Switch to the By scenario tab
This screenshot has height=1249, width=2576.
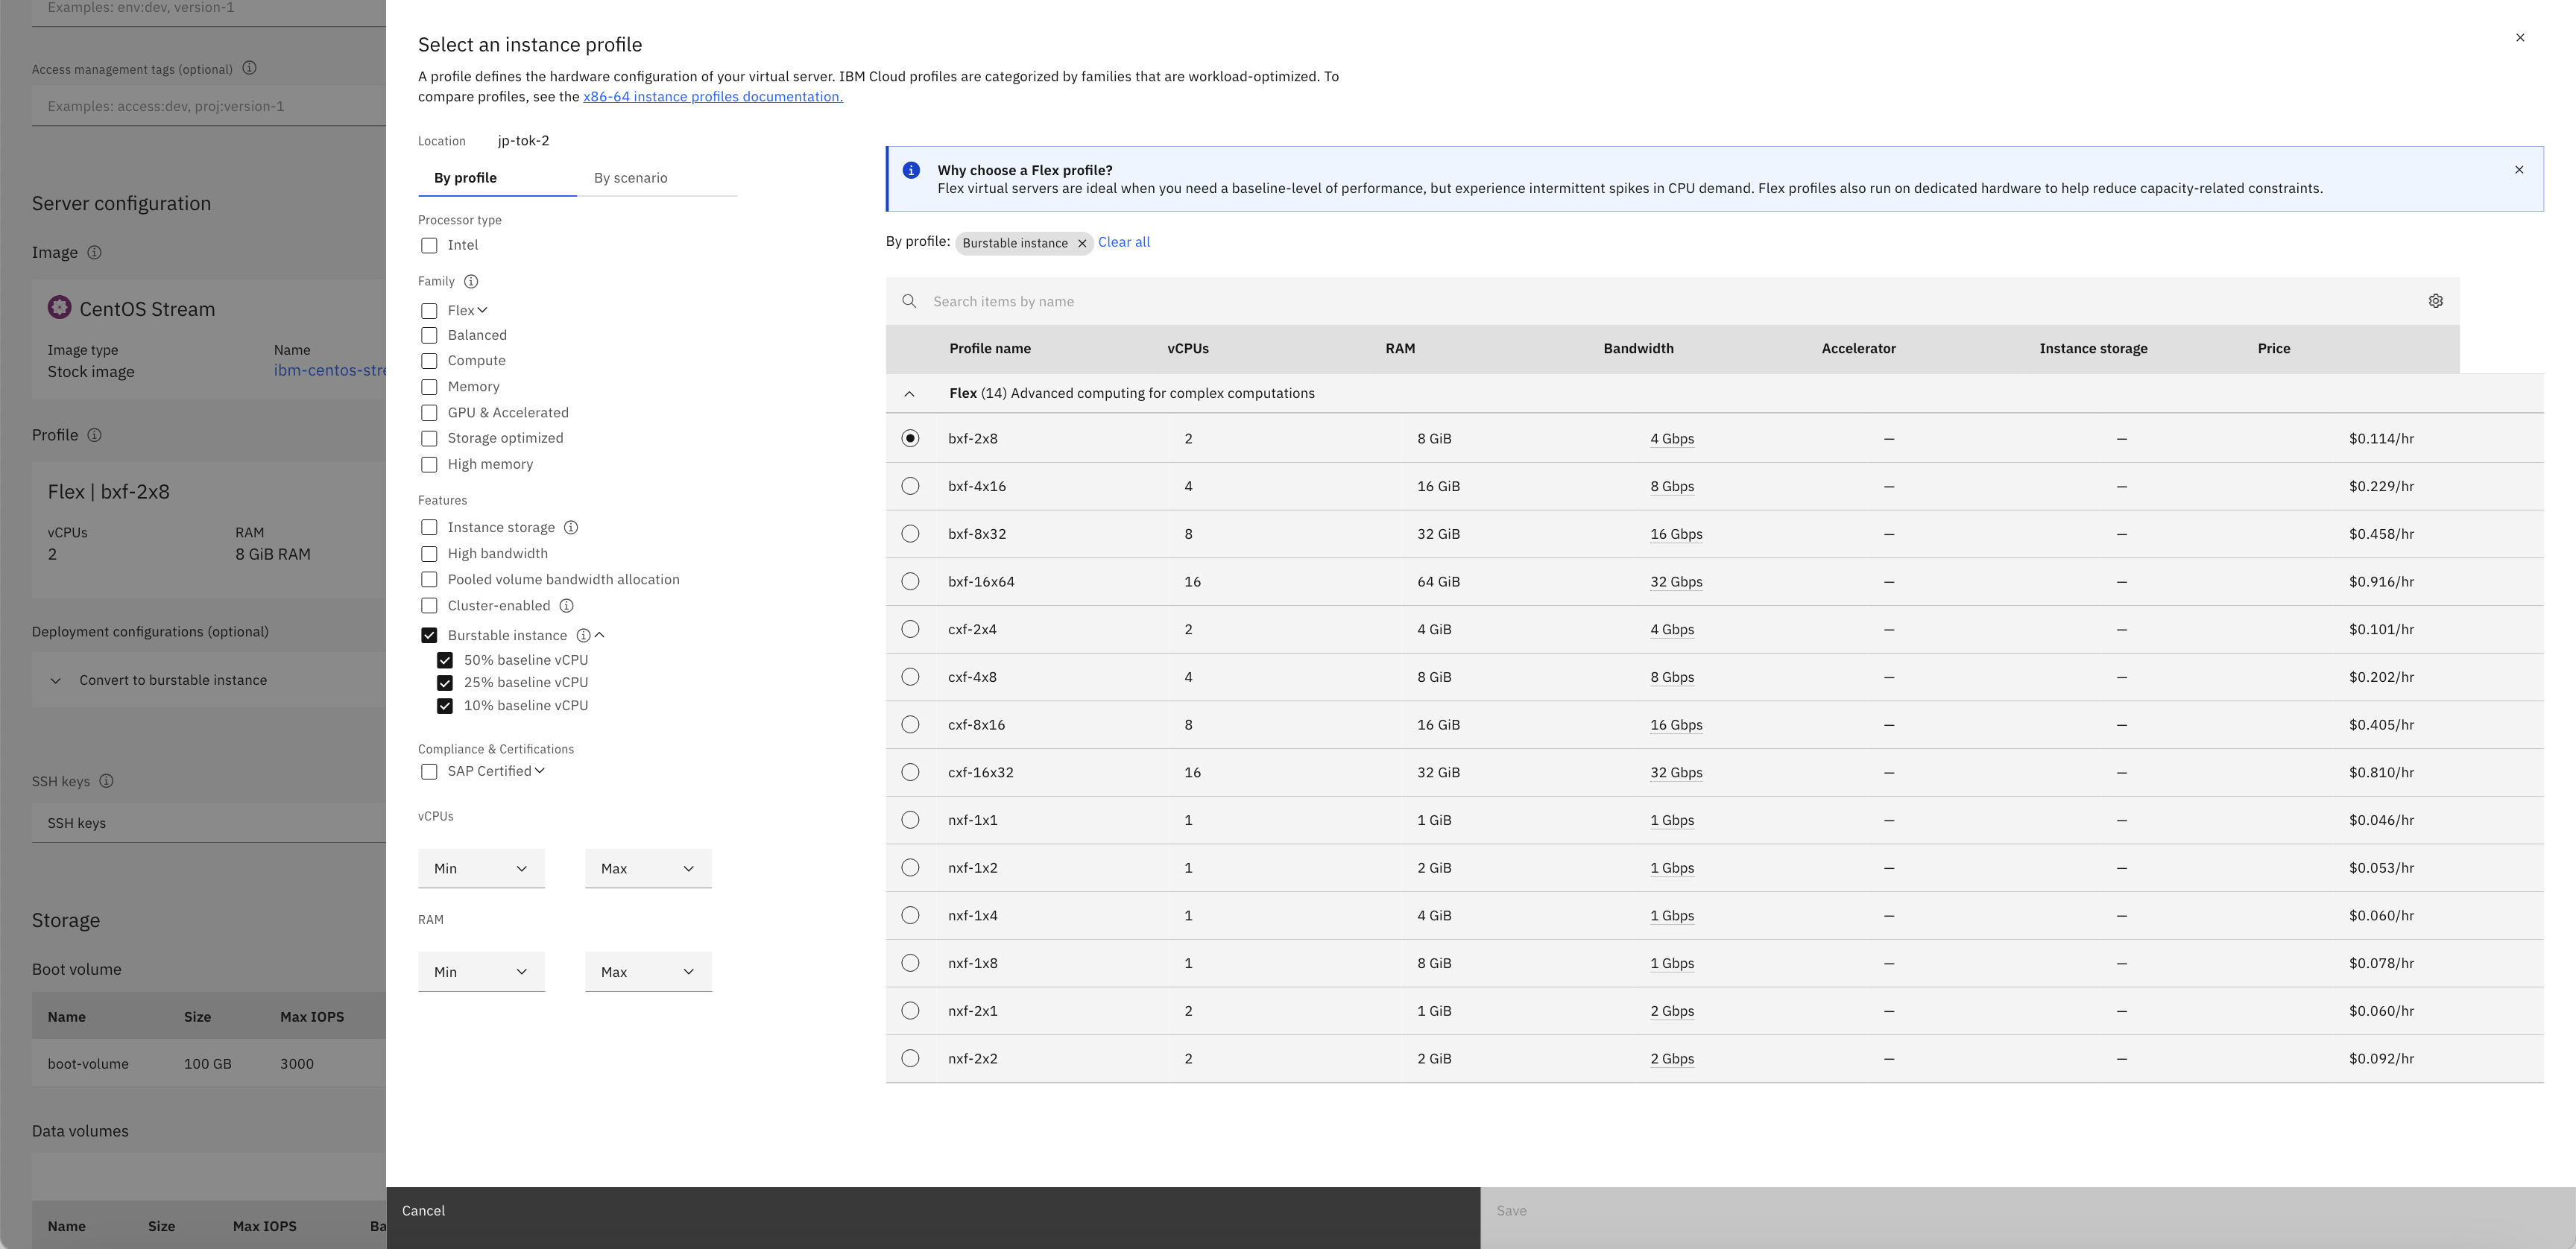click(630, 178)
